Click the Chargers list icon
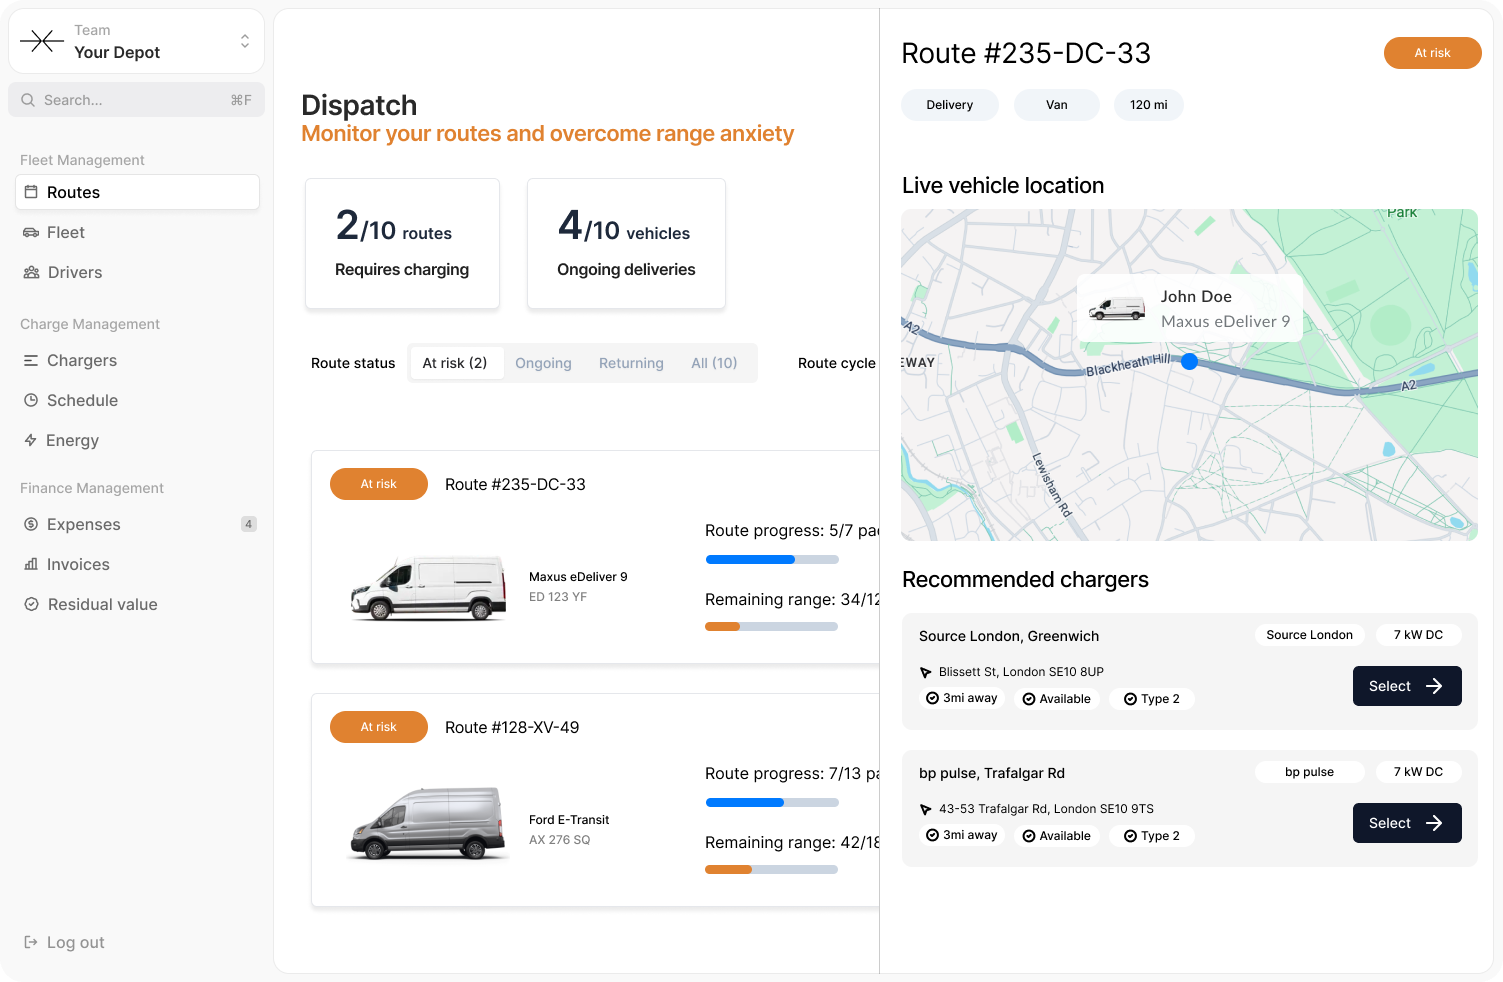The height and width of the screenshot is (982, 1503). pos(31,360)
